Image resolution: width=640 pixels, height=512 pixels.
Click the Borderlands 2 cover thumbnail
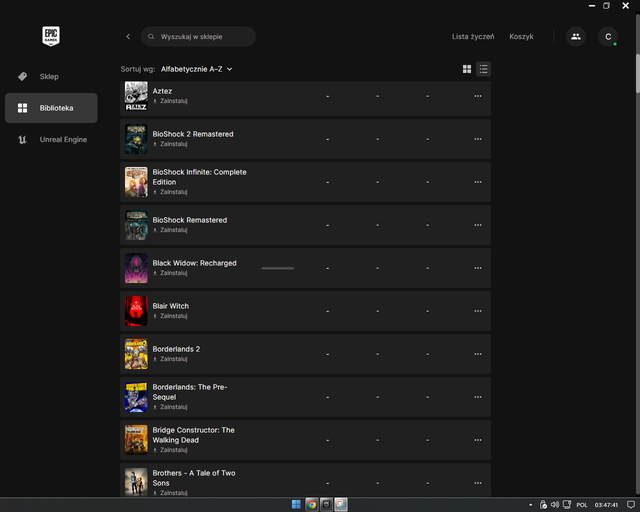coord(136,354)
